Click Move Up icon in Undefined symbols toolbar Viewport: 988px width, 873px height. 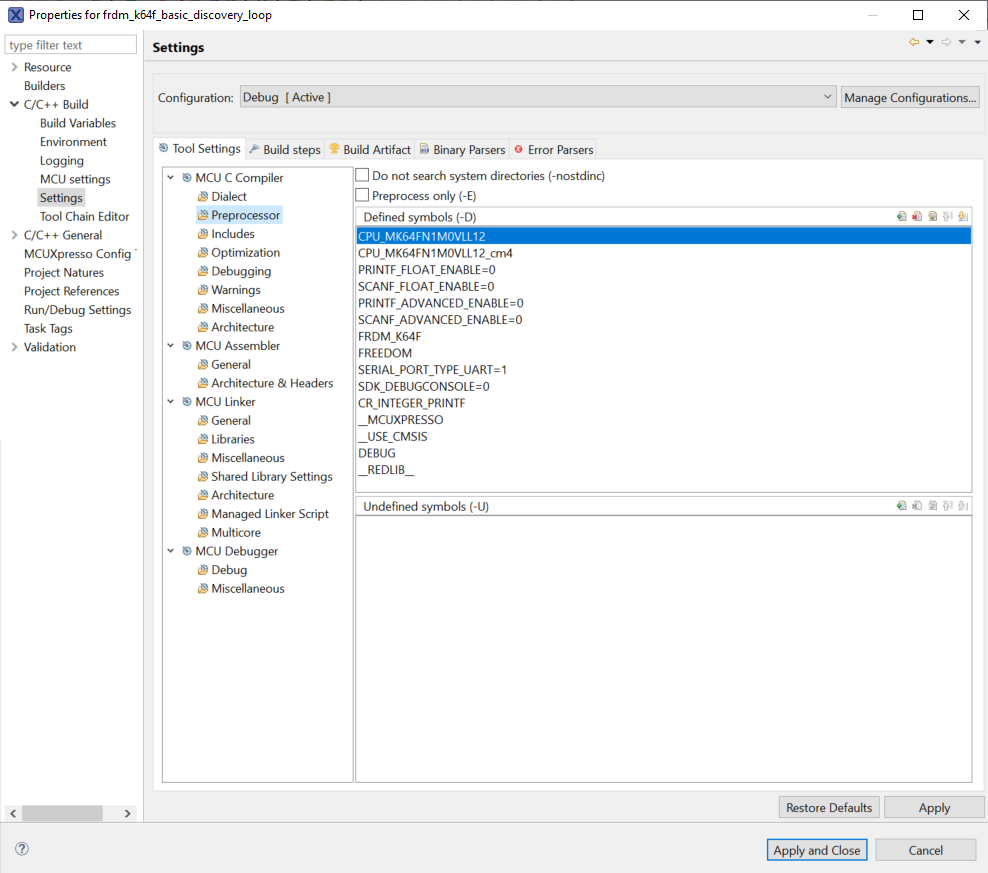(x=948, y=506)
